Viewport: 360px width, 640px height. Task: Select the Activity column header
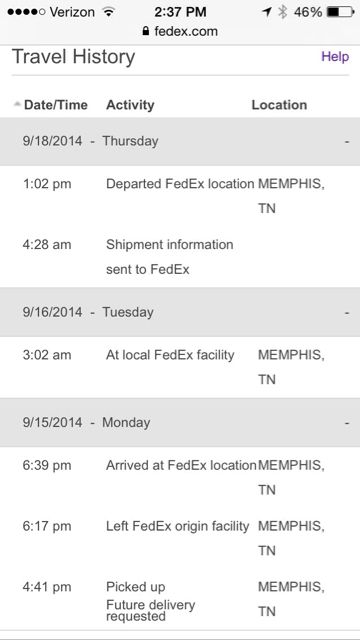tap(130, 105)
